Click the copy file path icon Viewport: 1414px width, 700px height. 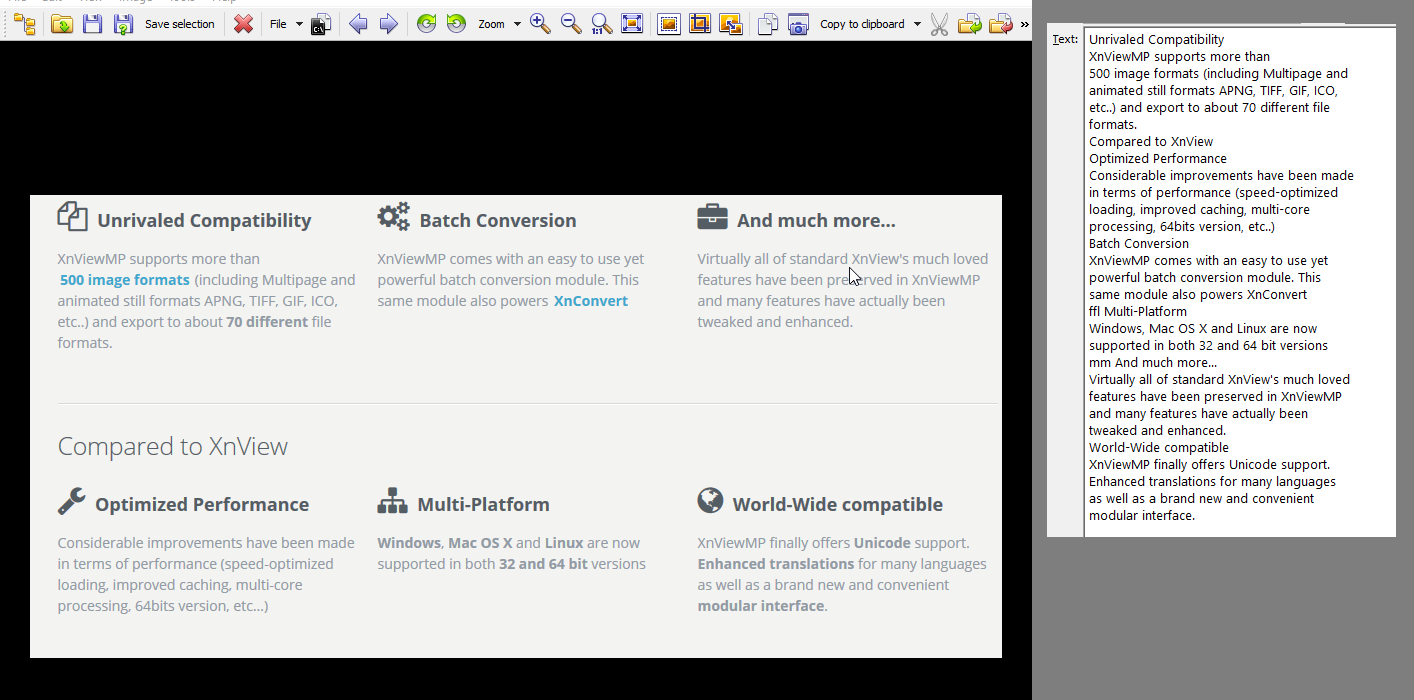pyautogui.click(x=321, y=24)
